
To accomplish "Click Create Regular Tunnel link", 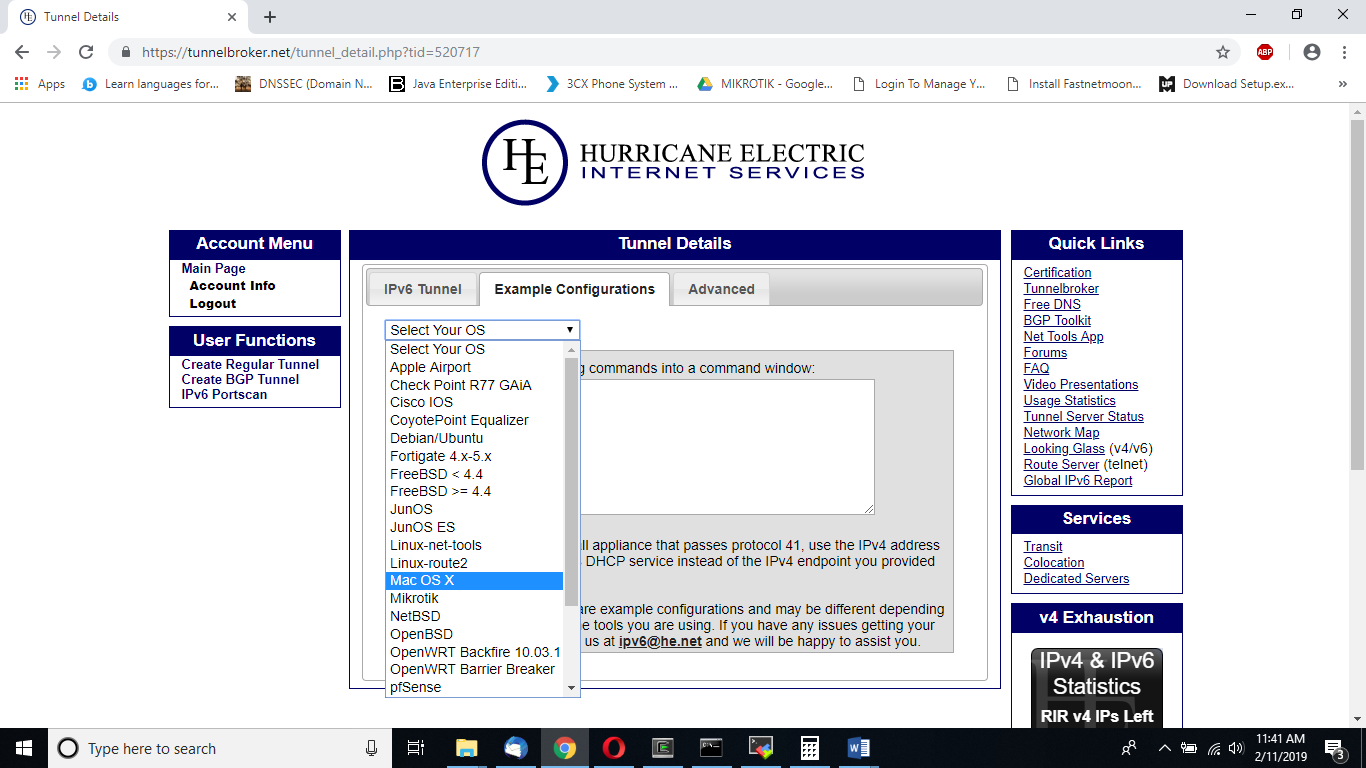I will [x=250, y=365].
